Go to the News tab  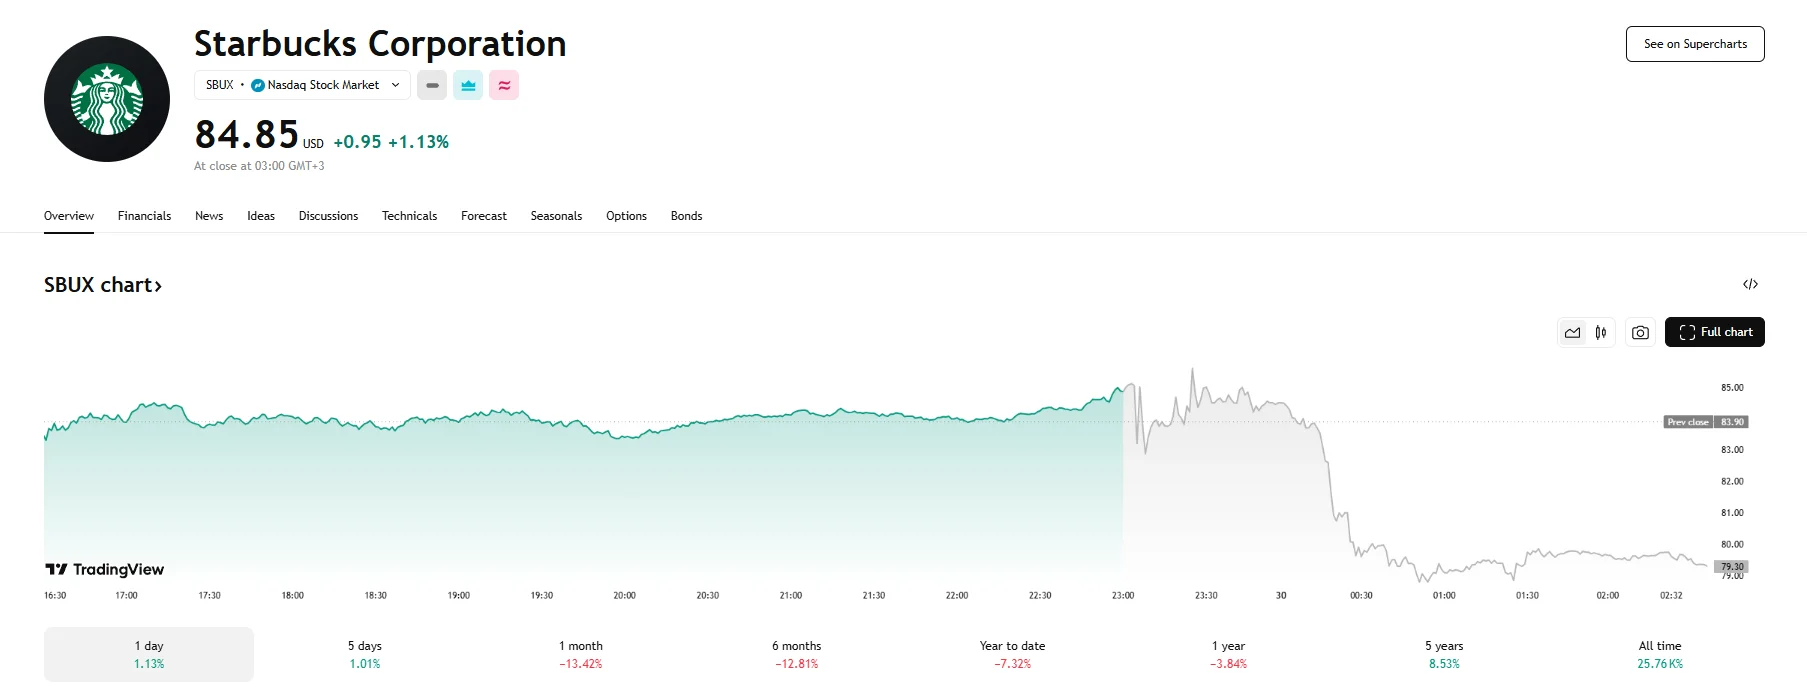click(x=209, y=216)
